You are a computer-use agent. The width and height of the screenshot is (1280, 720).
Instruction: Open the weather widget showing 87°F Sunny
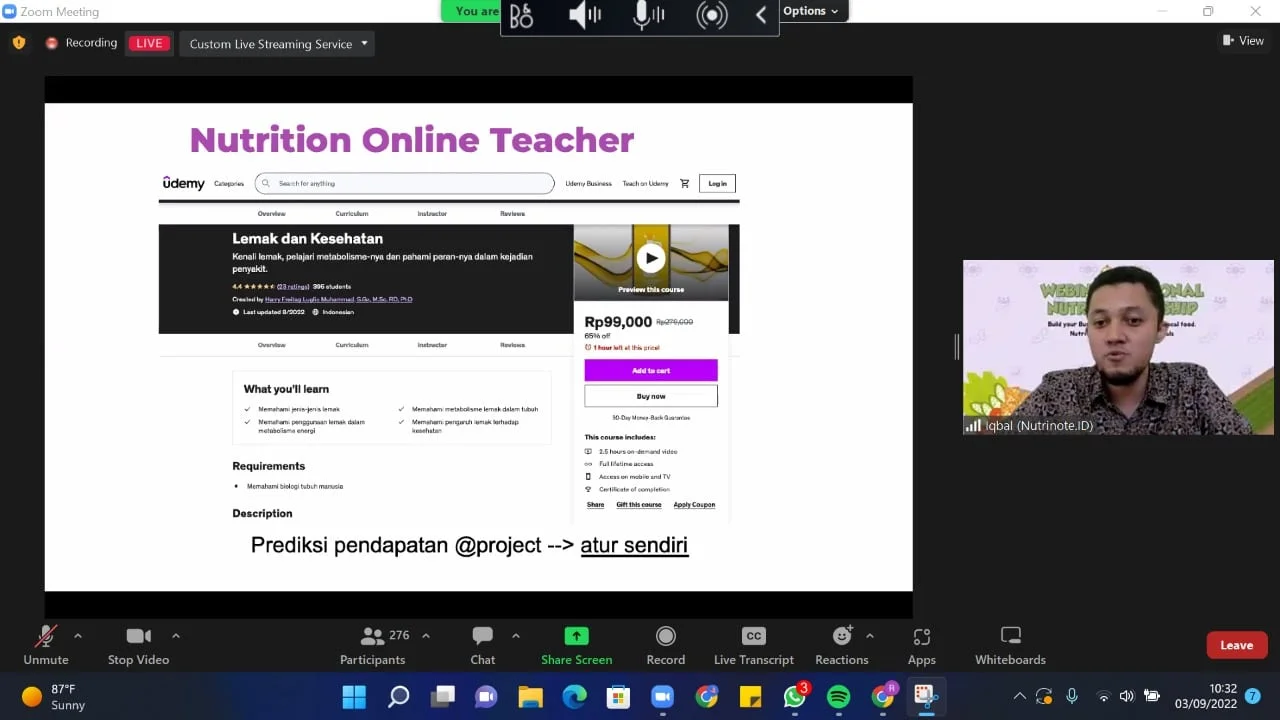point(54,696)
